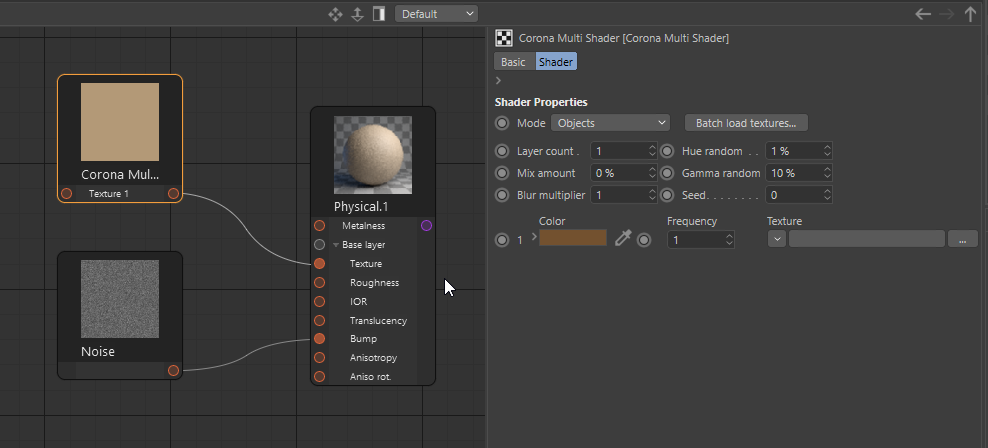The width and height of the screenshot is (988, 448).
Task: Go forward with the right arrow
Action: (946, 14)
